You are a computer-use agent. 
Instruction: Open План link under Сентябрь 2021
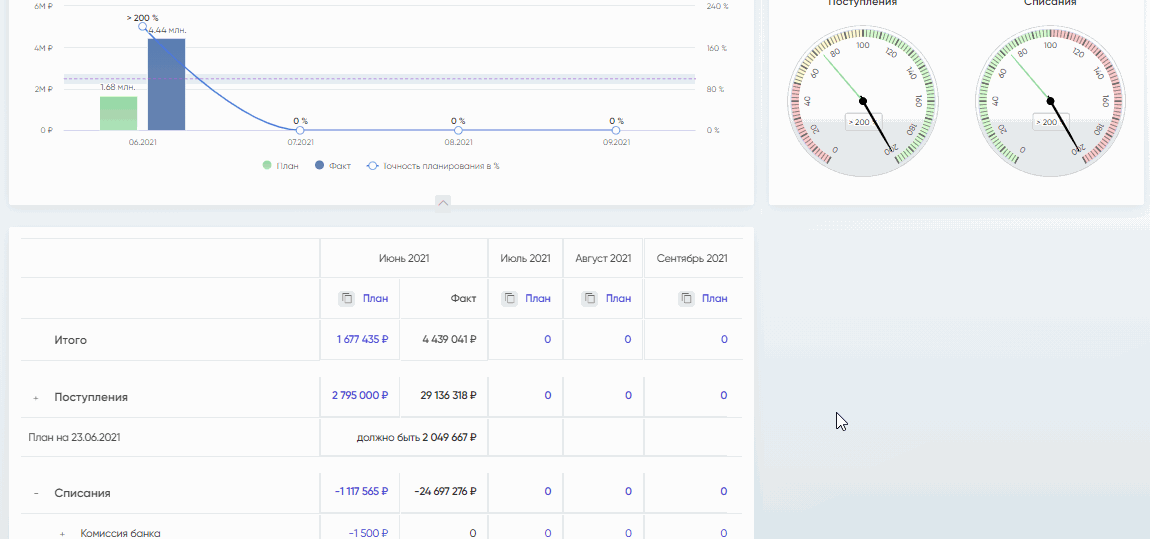click(714, 298)
